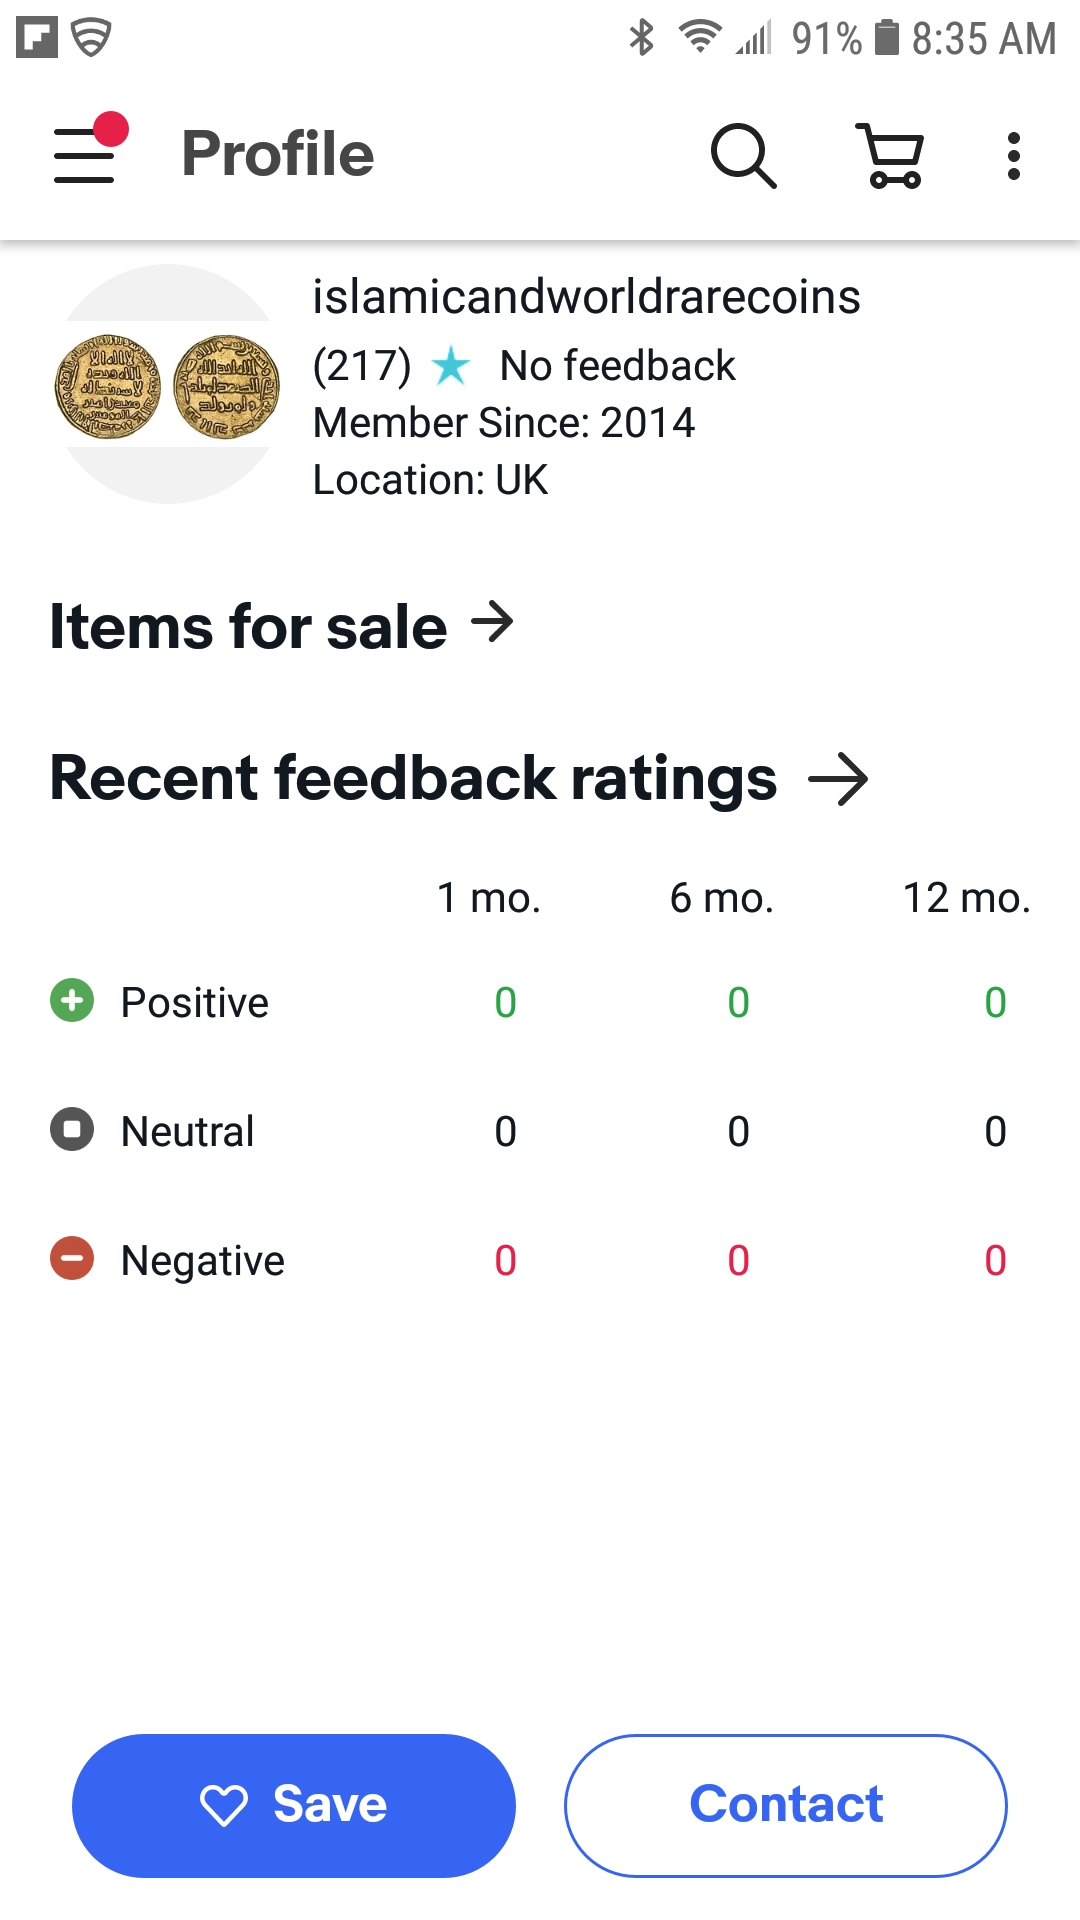This screenshot has height=1920, width=1080.
Task: Select the 1 mo. column header
Action: 489,898
